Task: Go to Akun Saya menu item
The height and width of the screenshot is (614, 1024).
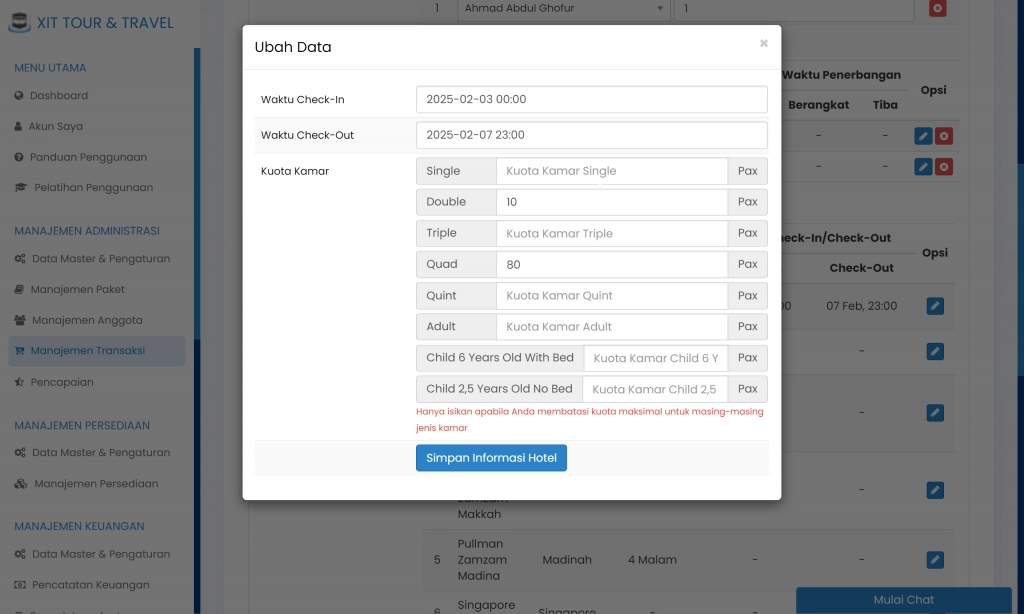Action: point(56,127)
